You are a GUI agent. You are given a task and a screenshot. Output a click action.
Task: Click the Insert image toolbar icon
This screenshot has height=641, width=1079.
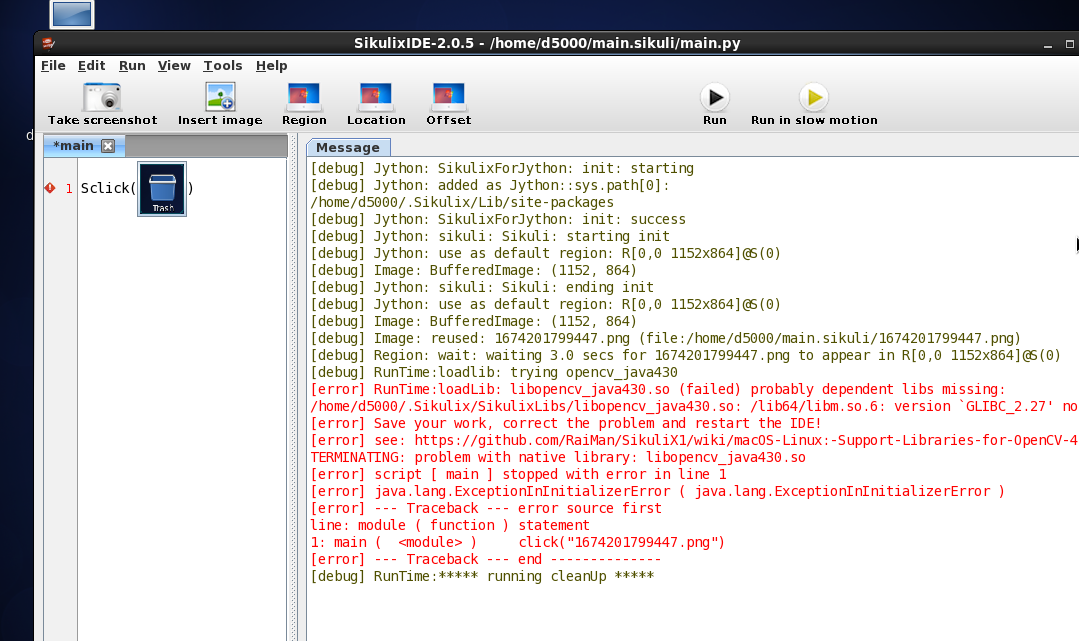(x=220, y=97)
